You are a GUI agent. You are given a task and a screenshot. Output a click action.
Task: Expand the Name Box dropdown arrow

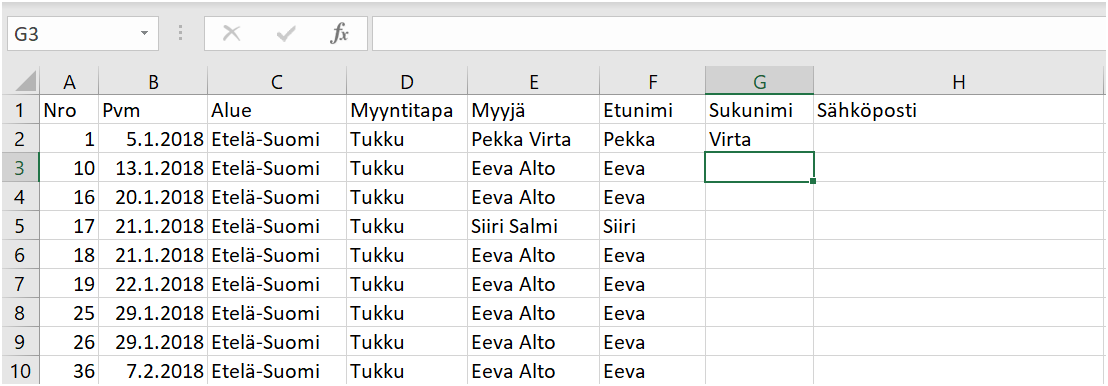[144, 34]
